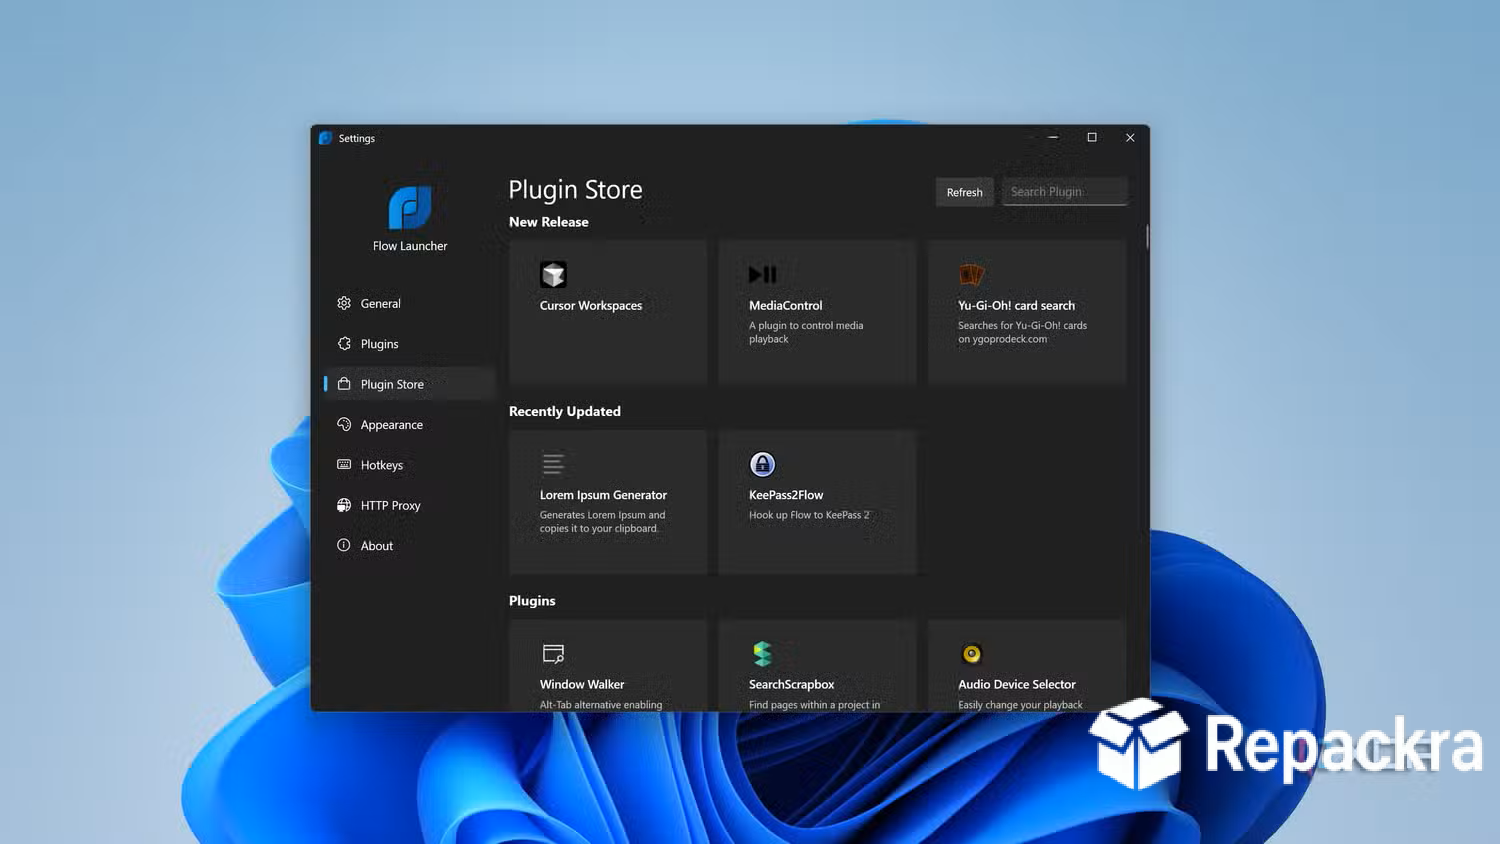Open the HTTP Proxy settings
The width and height of the screenshot is (1500, 844).
click(409, 505)
